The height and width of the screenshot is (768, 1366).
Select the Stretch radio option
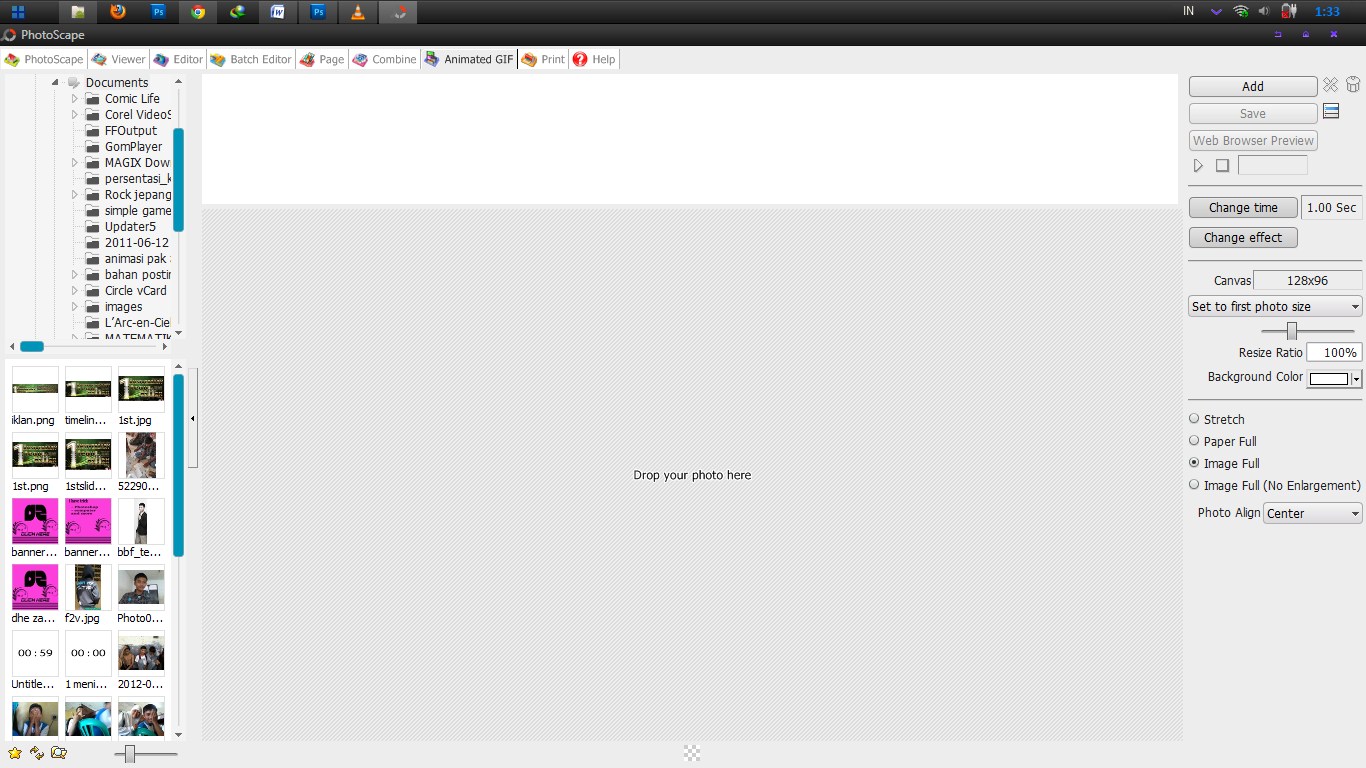[x=1194, y=418]
